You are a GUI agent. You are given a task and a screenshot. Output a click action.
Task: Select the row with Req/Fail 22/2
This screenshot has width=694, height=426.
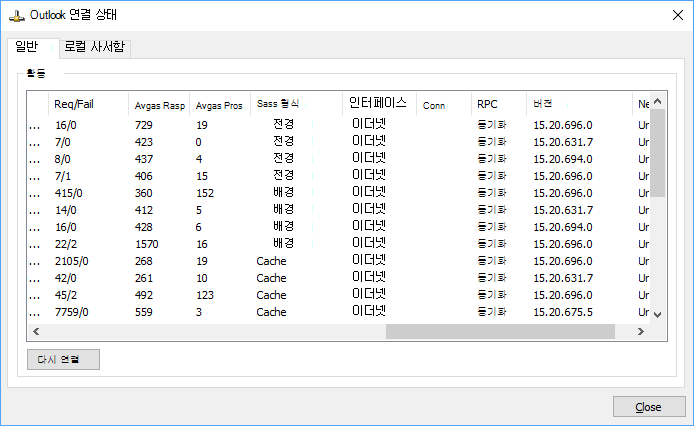339,244
